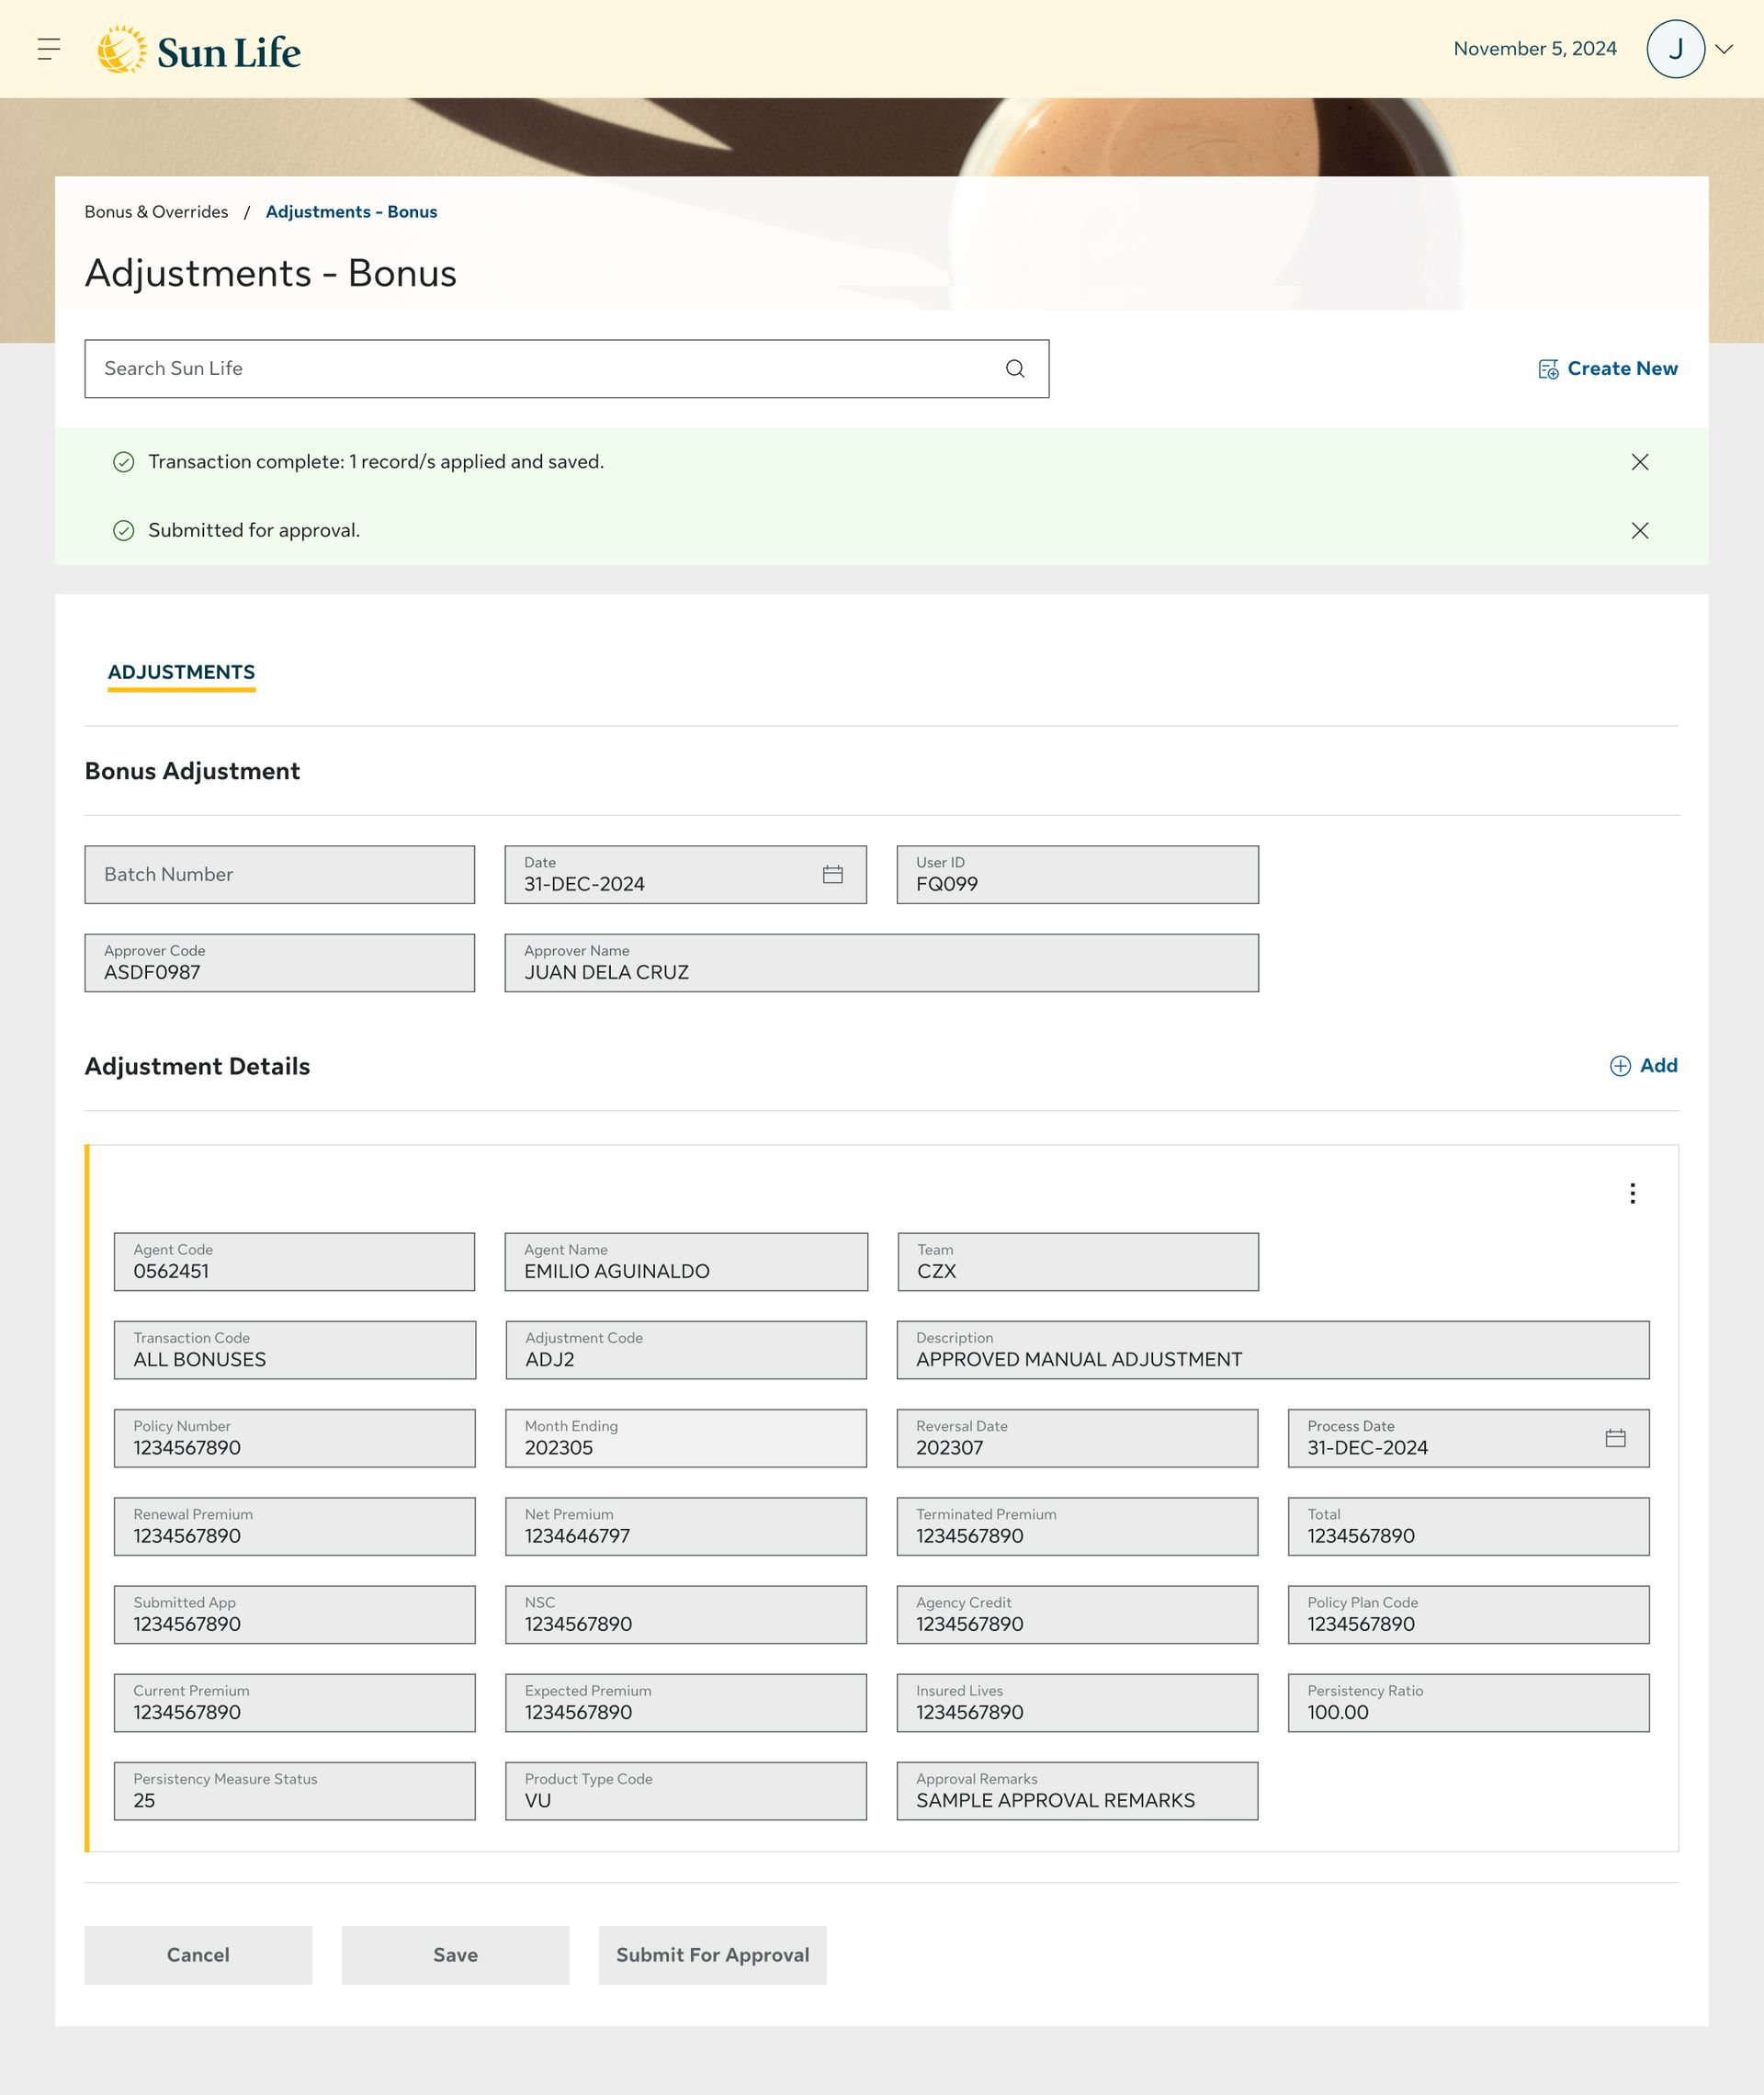The image size is (1764, 2095).
Task: Add a new adjustment detail
Action: tap(1643, 1066)
